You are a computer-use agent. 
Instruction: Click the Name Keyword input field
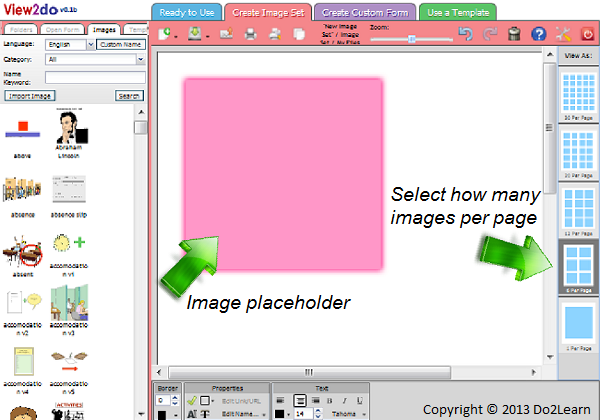coord(93,77)
